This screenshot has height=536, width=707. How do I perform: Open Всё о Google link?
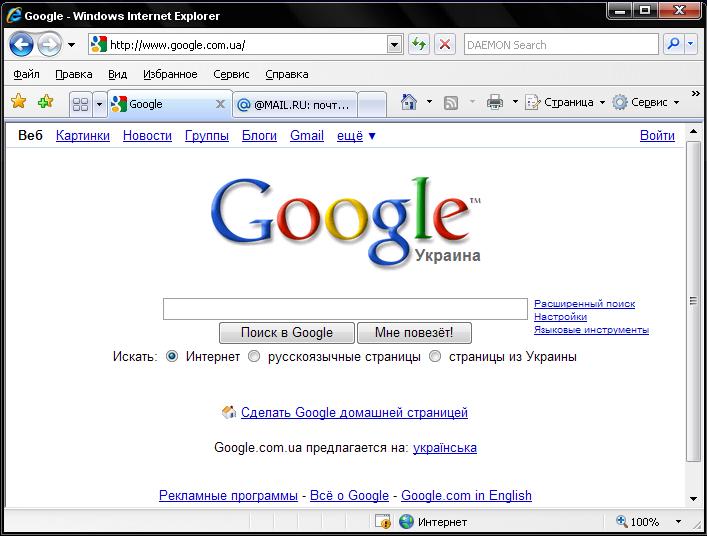349,495
